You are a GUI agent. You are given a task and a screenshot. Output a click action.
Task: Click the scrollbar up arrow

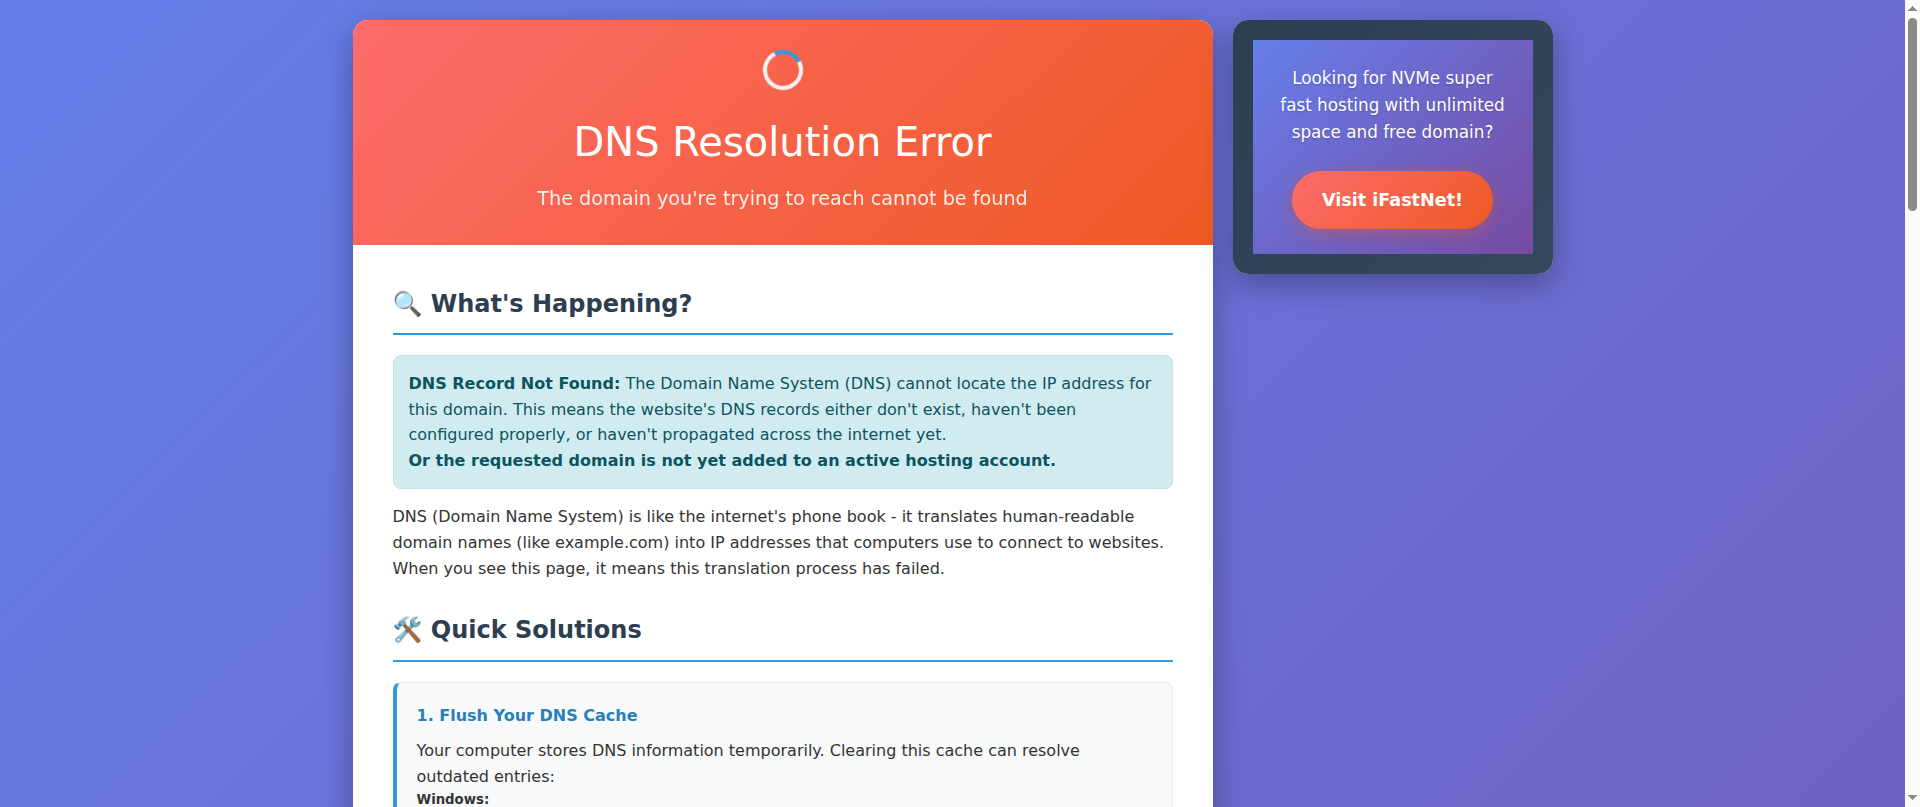[1912, 7]
